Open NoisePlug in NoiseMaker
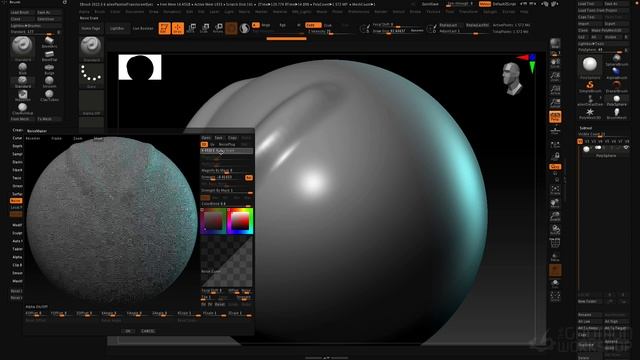The image size is (640, 360). (227, 144)
